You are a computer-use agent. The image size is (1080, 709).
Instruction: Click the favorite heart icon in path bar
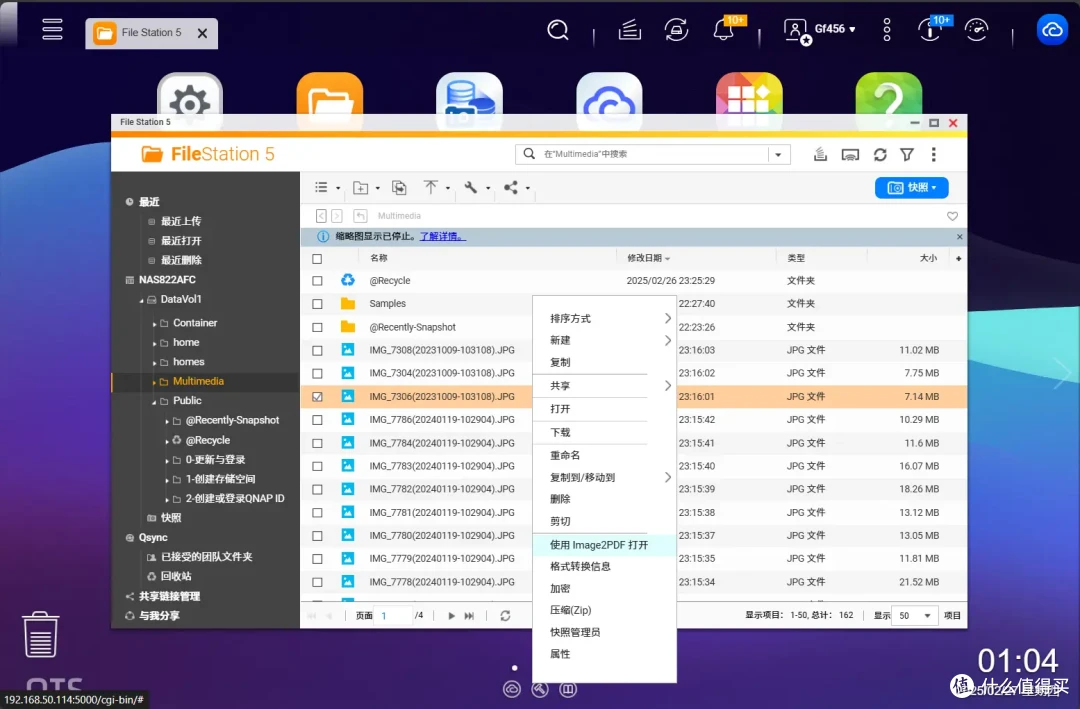[x=953, y=216]
